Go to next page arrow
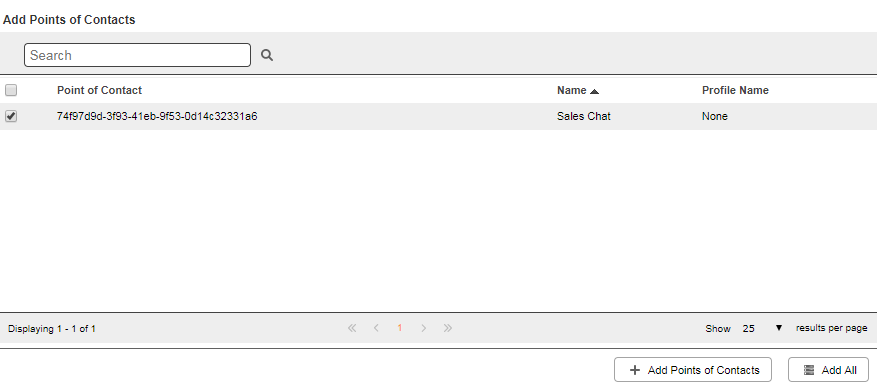Screen dimensions: 877x385 [423, 328]
